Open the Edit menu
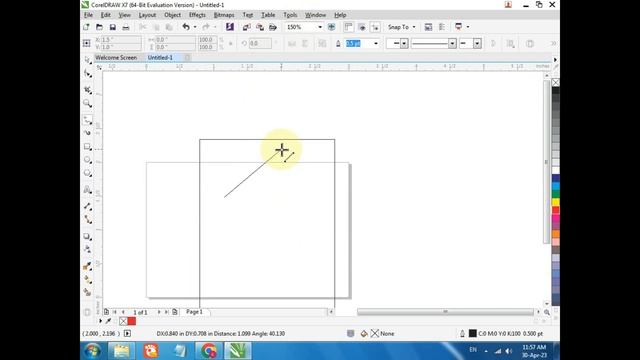This screenshot has height=360, width=640. [x=106, y=15]
